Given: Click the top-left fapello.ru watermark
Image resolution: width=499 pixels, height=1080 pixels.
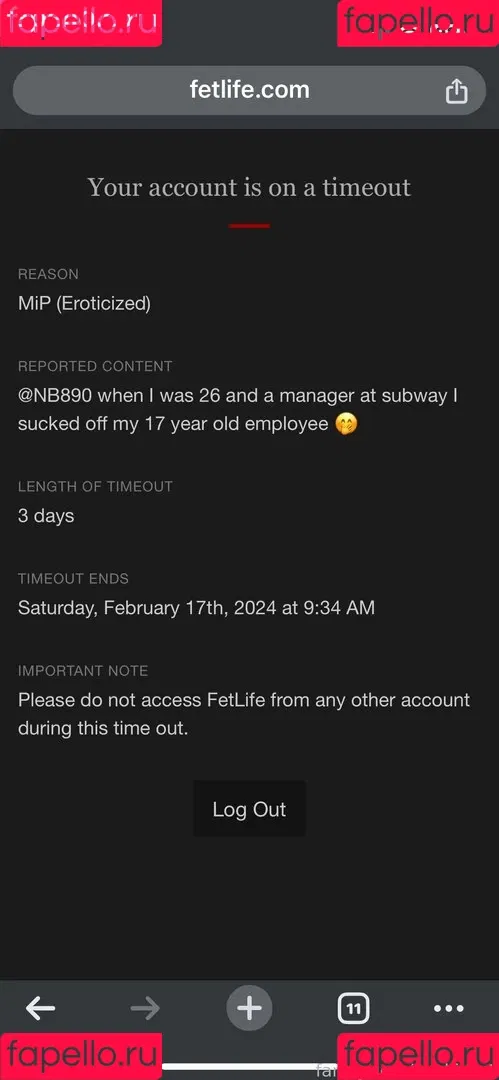Looking at the screenshot, I should (81, 23).
